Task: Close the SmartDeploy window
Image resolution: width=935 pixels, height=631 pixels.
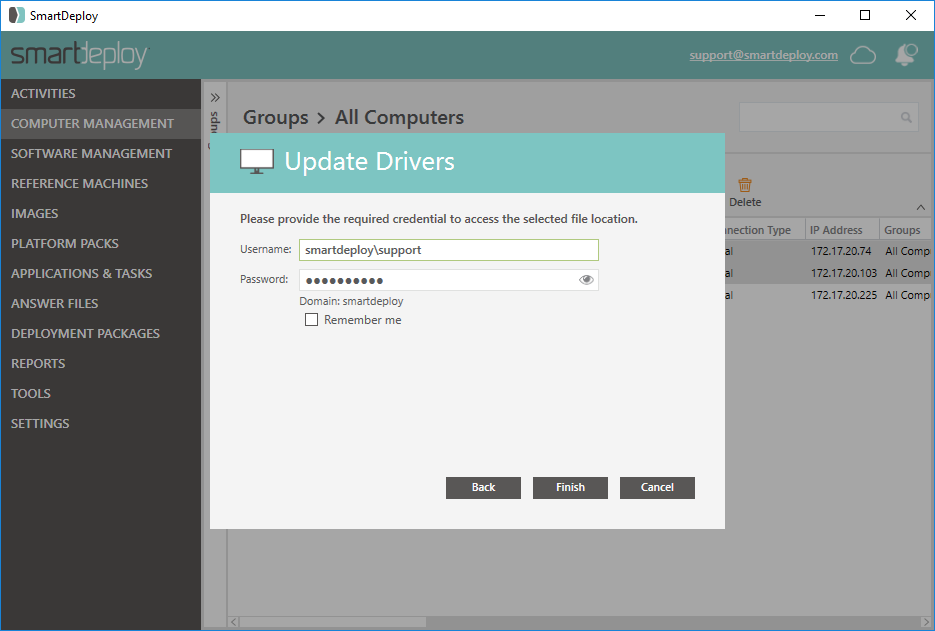Action: [911, 16]
